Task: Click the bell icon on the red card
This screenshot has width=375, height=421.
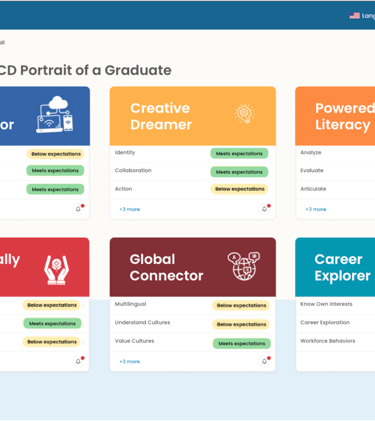Action: tap(78, 361)
